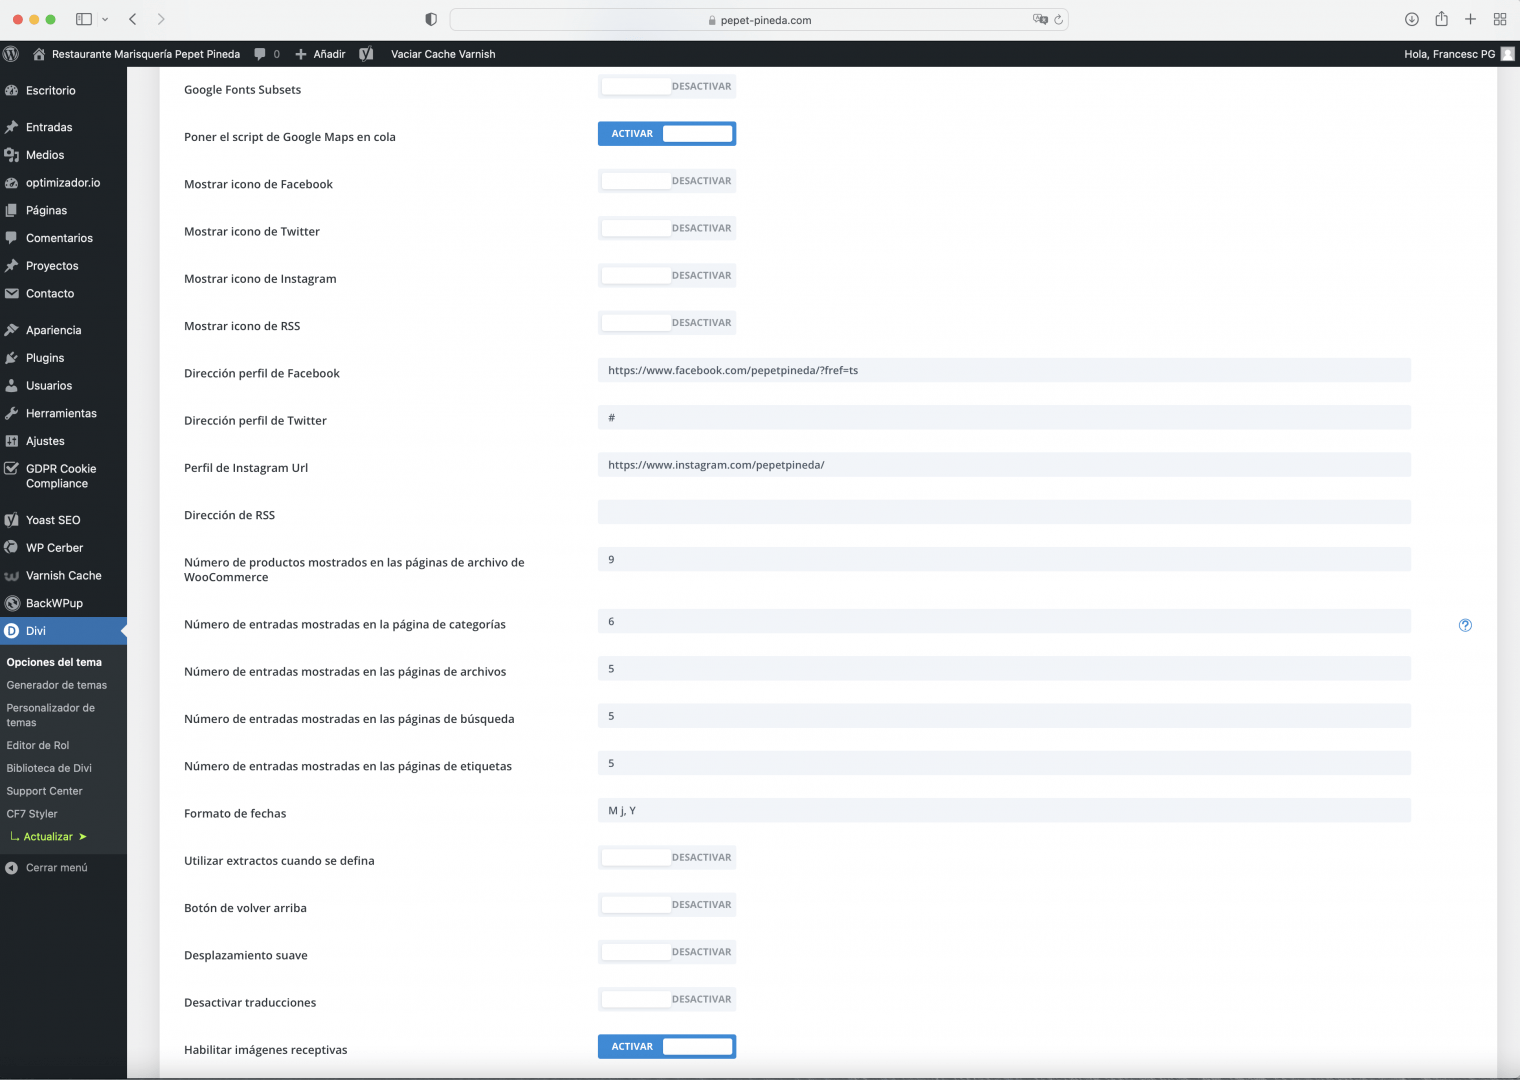This screenshot has height=1080, width=1520.
Task: Click the plus icon next to Añadir
Action: 301,54
